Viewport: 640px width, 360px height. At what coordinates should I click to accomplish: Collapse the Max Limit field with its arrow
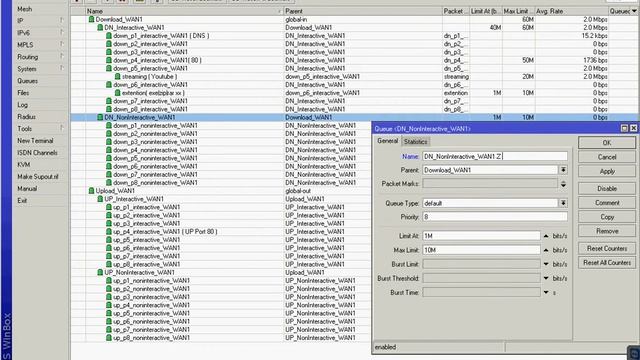(546, 250)
